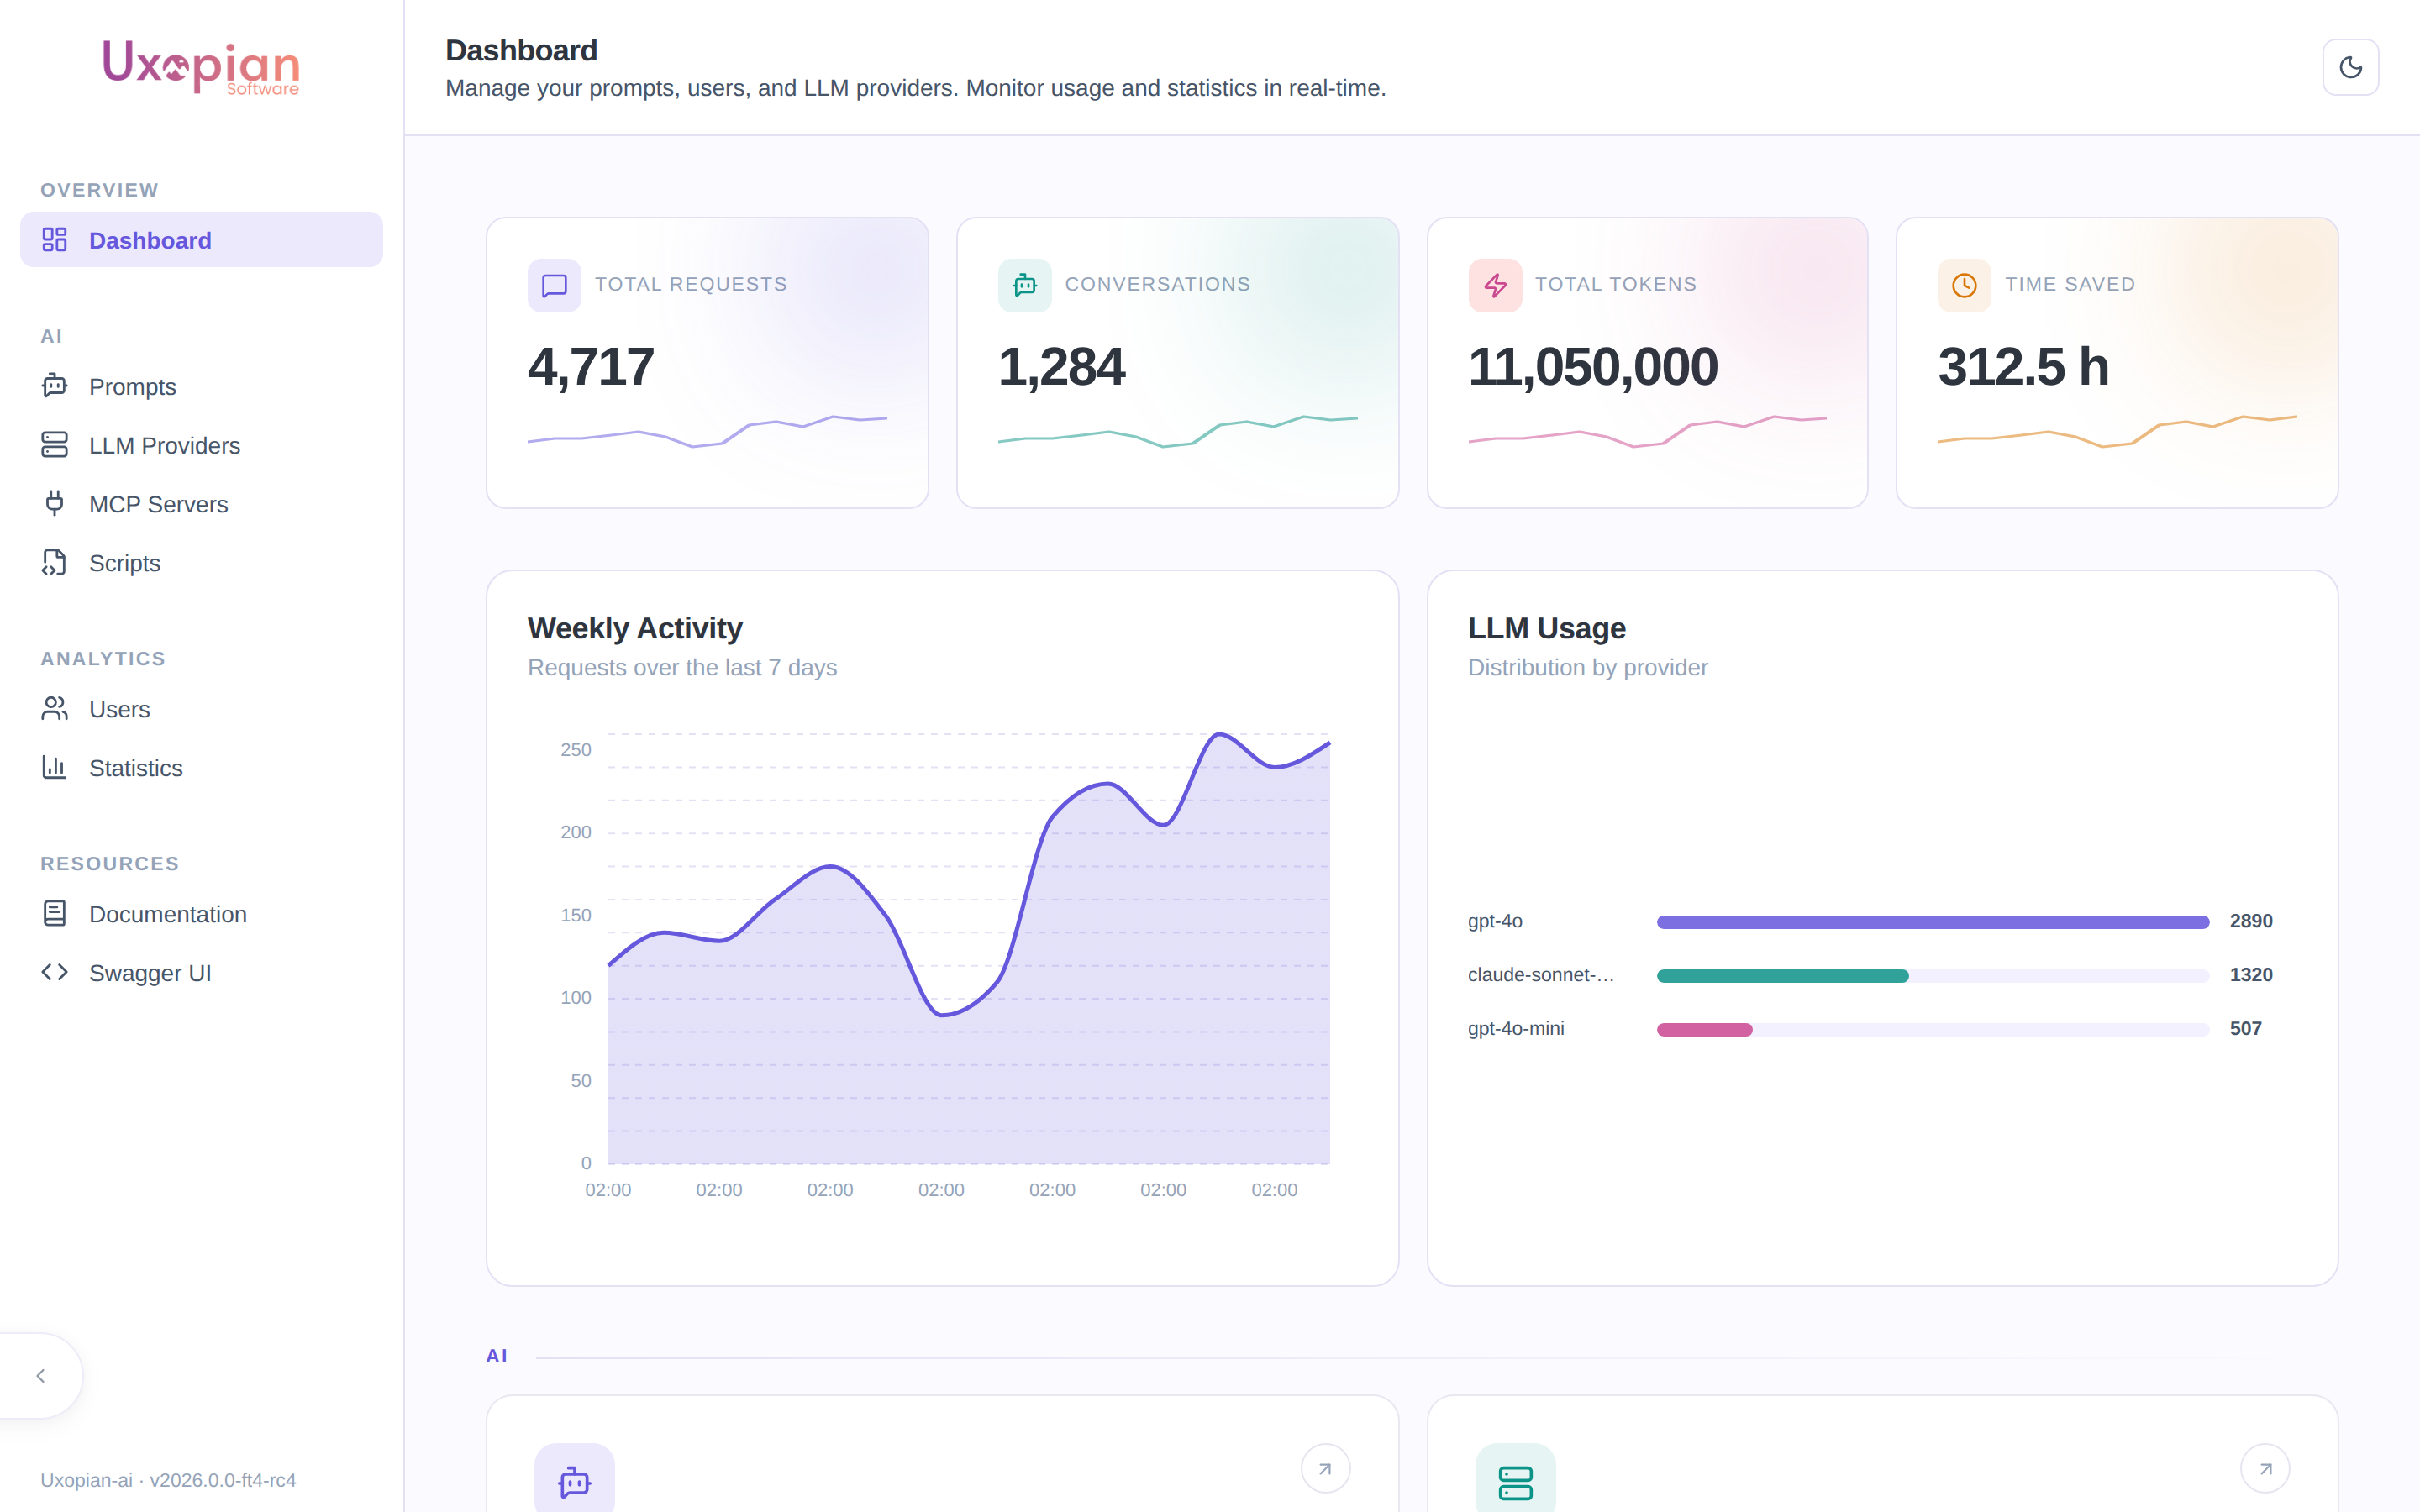The image size is (2420, 1512).
Task: Click the Prompts robot icon in the sidebar
Action: (x=54, y=386)
